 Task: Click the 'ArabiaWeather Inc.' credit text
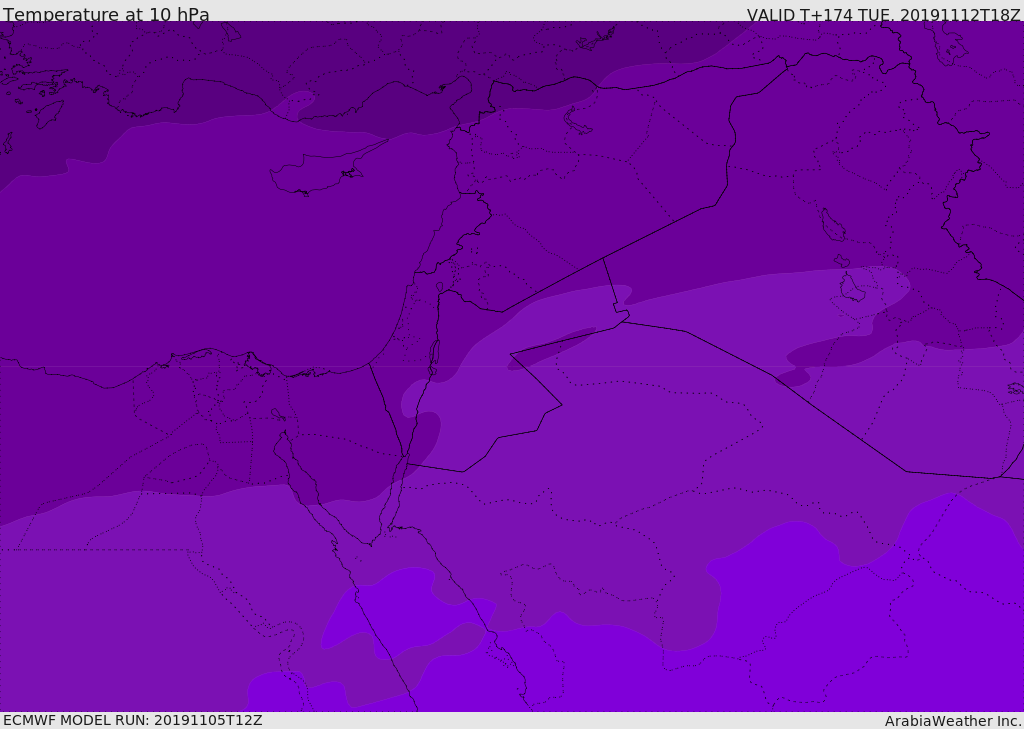tap(953, 721)
